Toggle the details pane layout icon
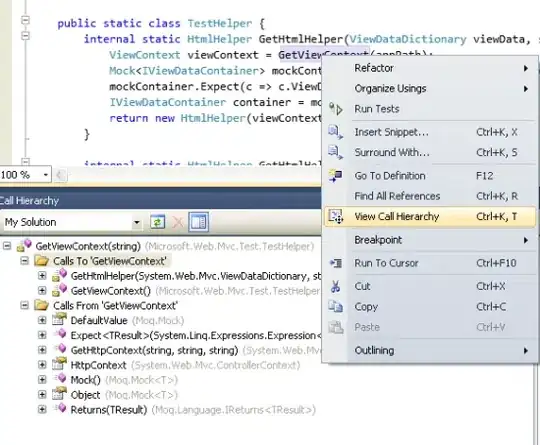Viewport: 540px width, 445px height. (x=199, y=222)
